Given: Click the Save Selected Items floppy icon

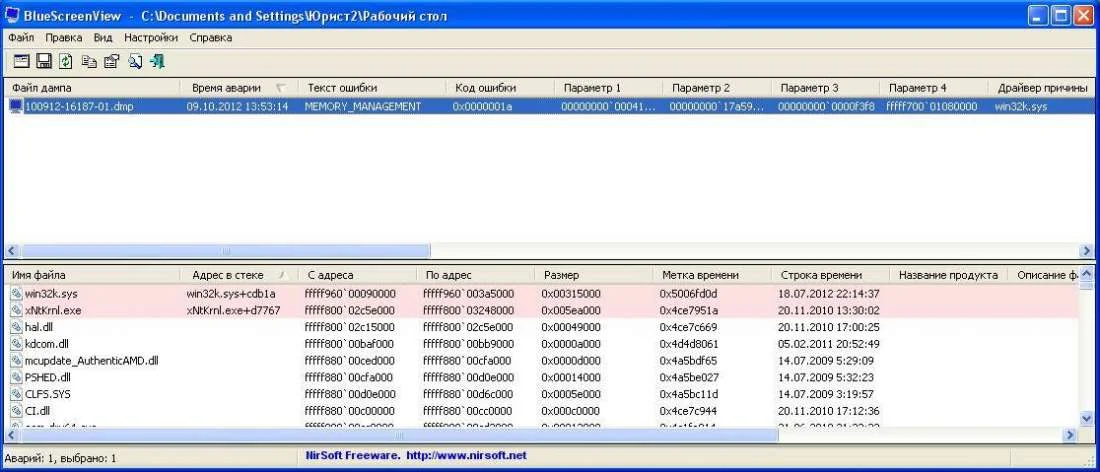Looking at the screenshot, I should coord(44,62).
